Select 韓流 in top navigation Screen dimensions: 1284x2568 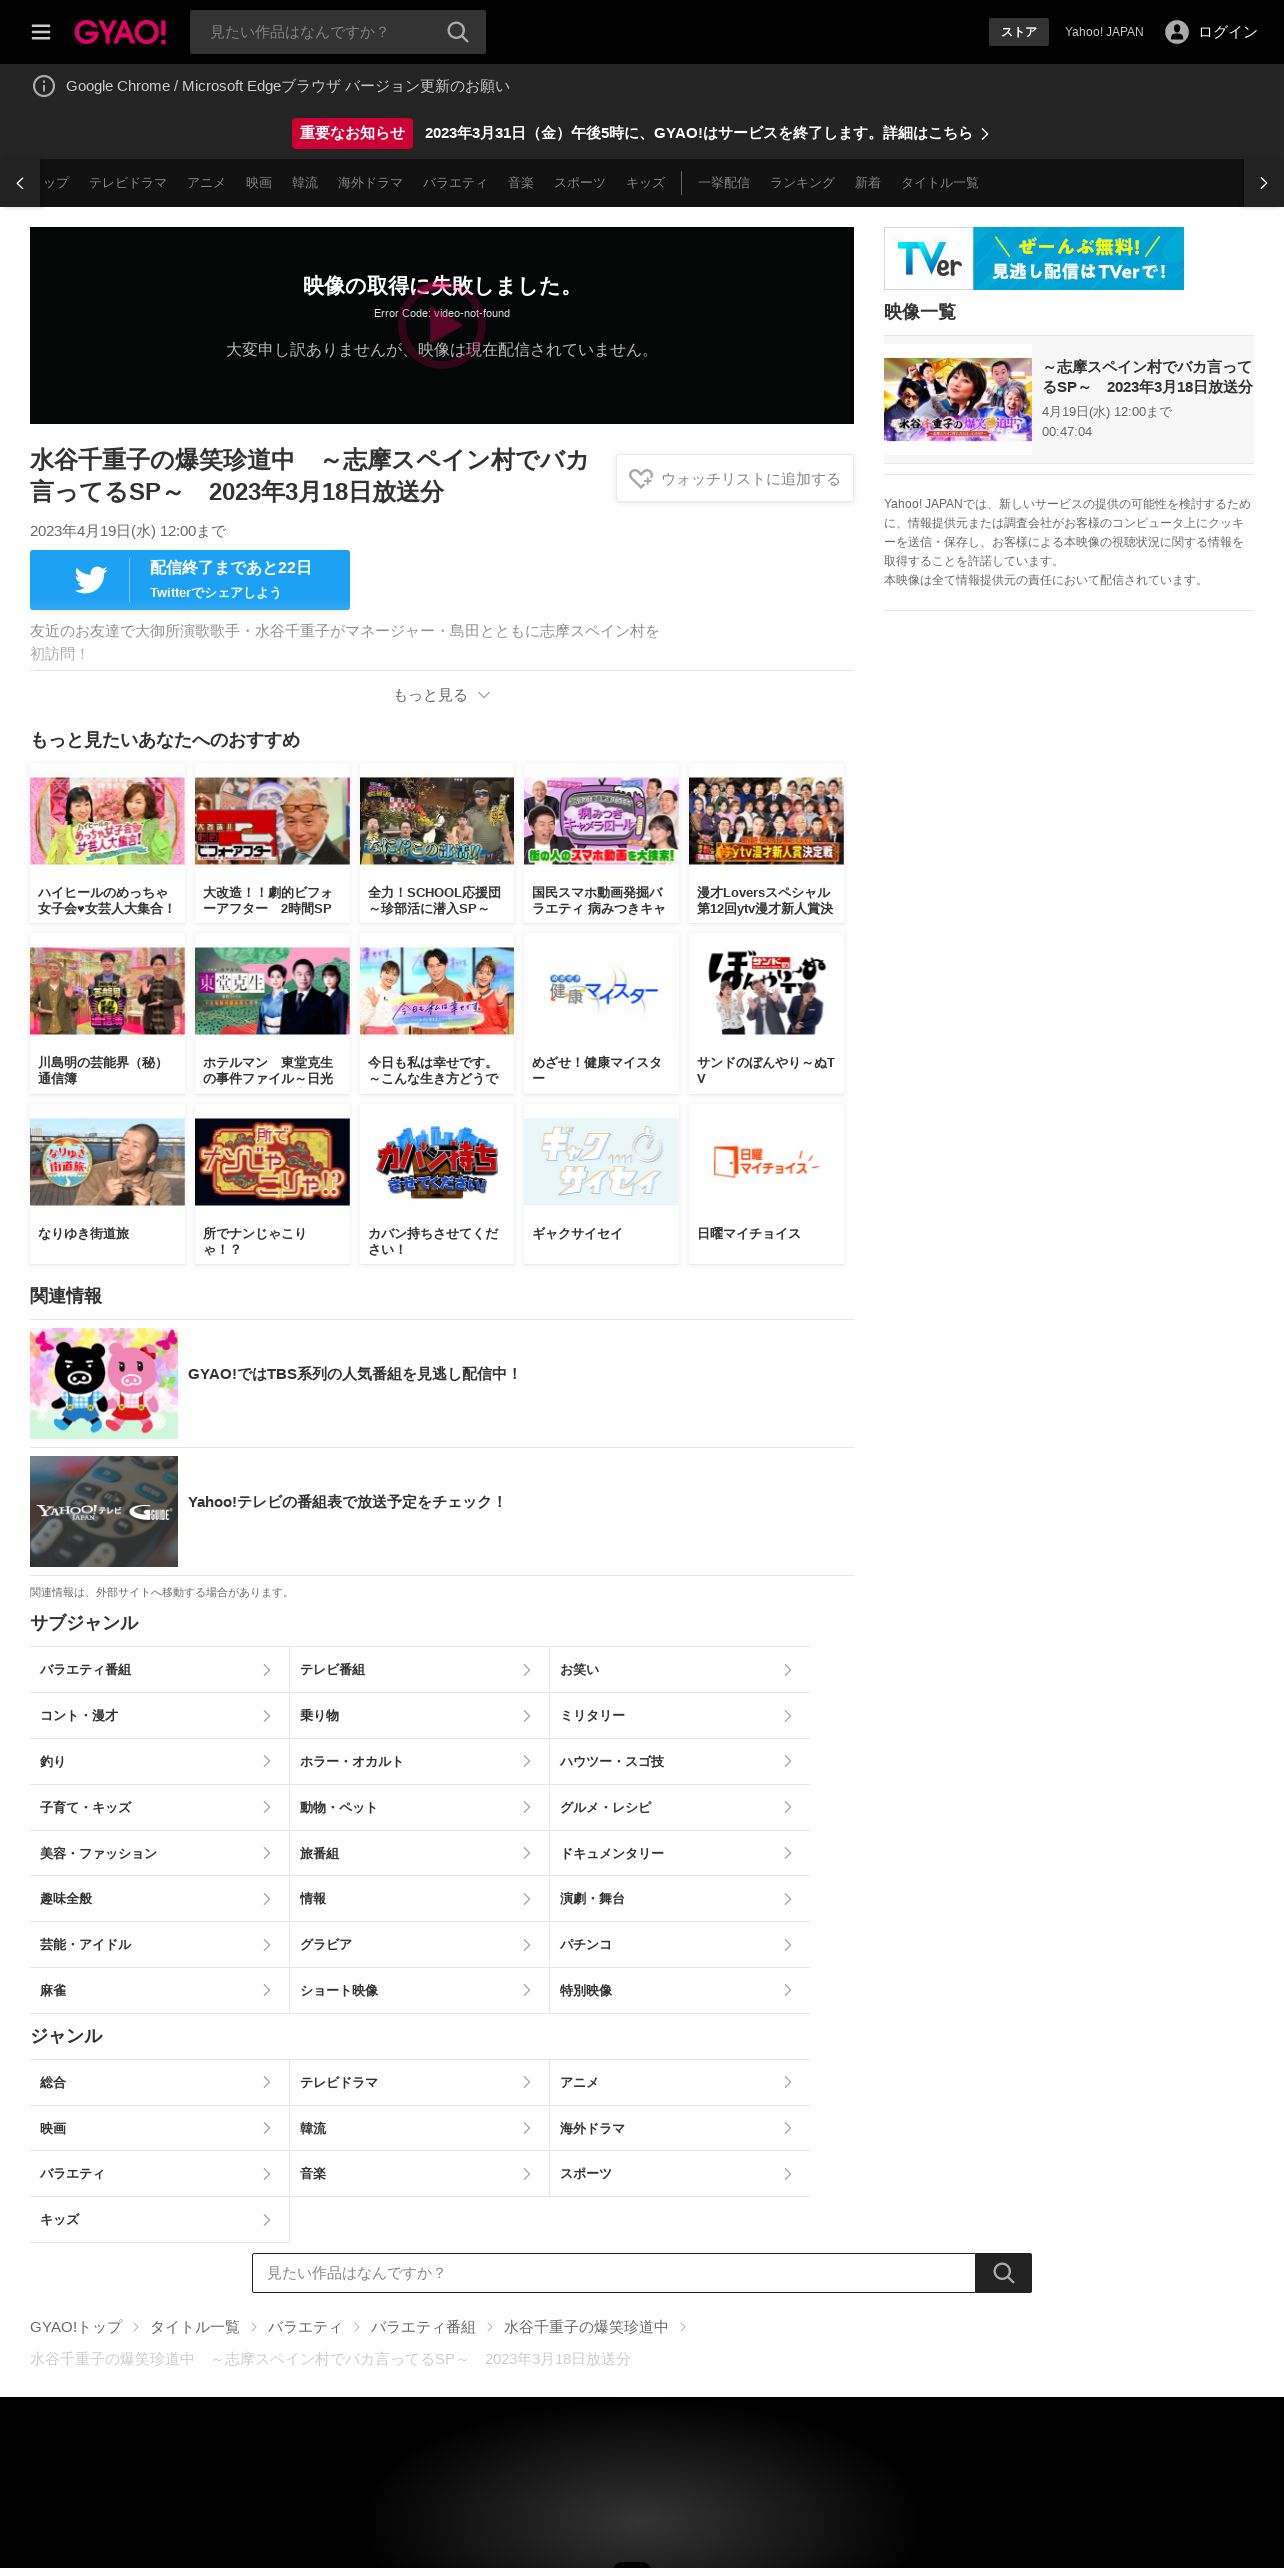305,183
